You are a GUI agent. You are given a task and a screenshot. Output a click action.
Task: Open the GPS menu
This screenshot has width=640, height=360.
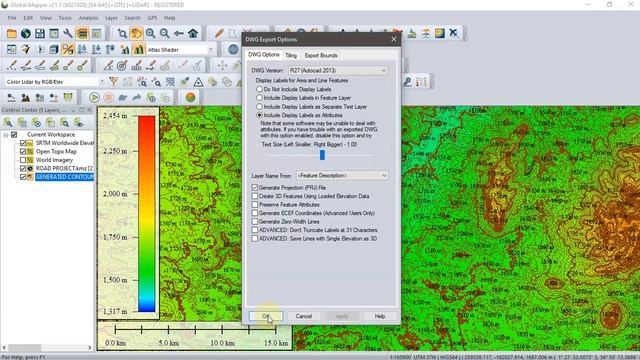point(152,18)
